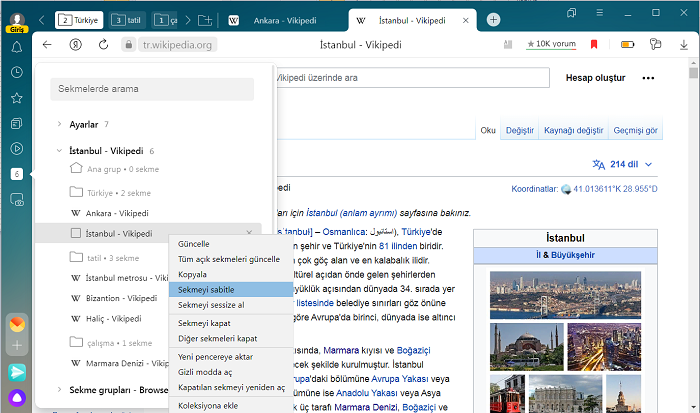
Task: Open collections icon in sidebar
Action: 17,123
